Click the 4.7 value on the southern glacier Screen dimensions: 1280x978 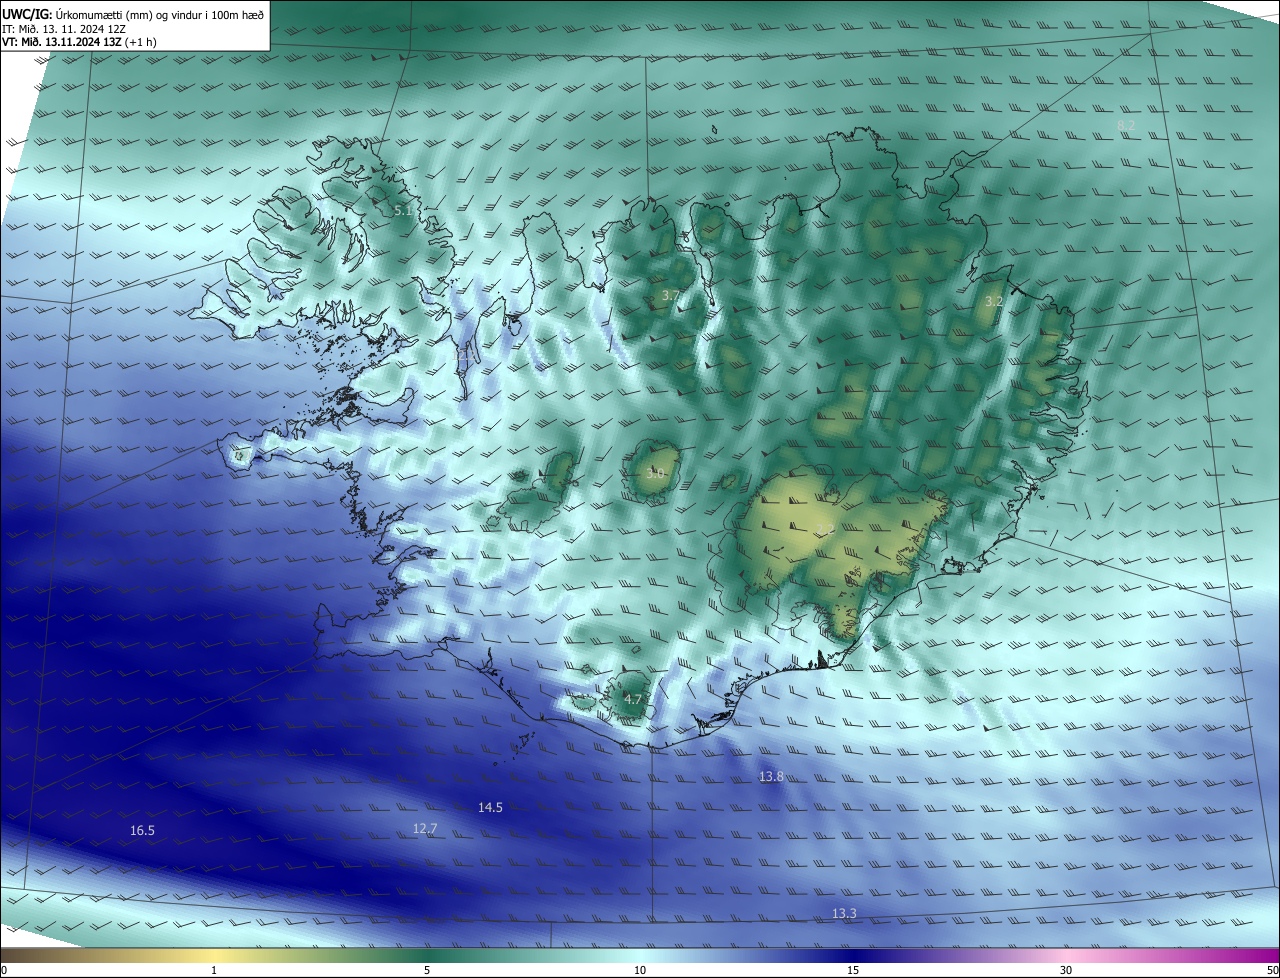pos(632,699)
